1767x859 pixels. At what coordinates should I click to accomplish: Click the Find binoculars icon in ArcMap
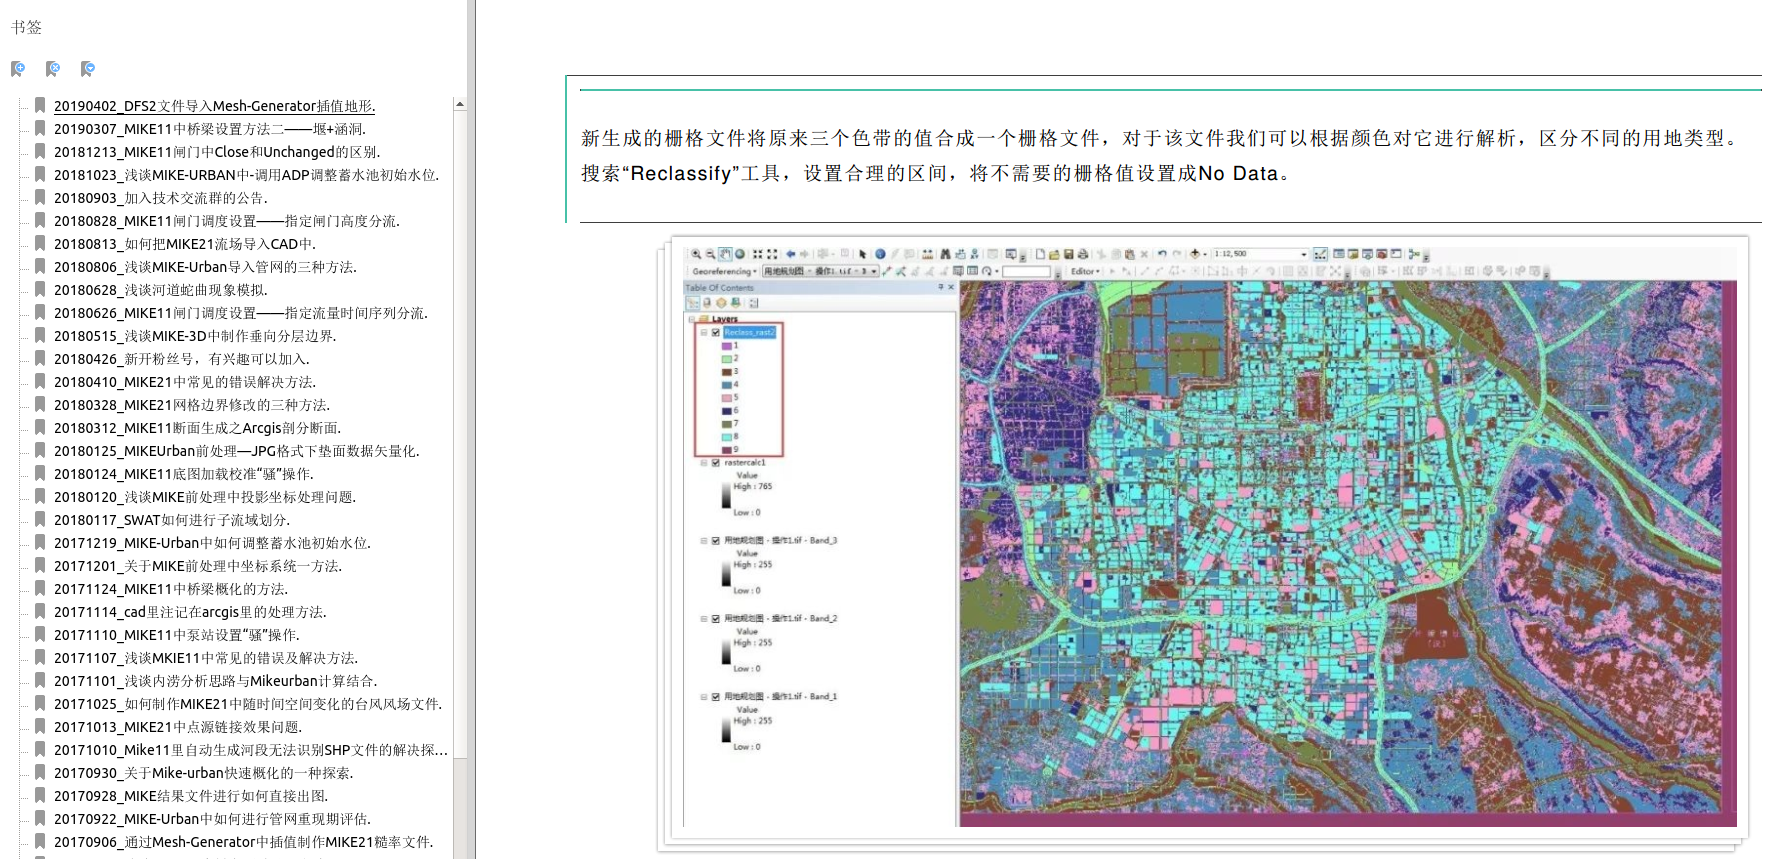pos(945,254)
